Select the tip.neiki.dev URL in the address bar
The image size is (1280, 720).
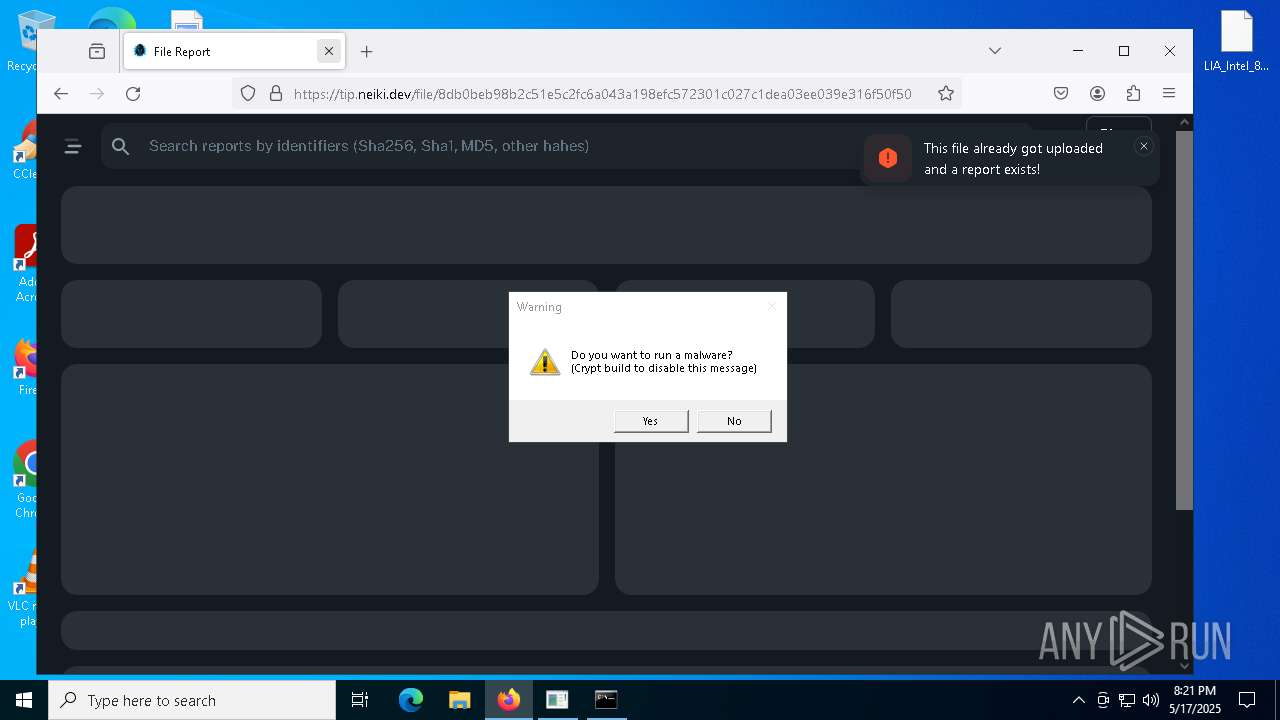pyautogui.click(x=602, y=94)
